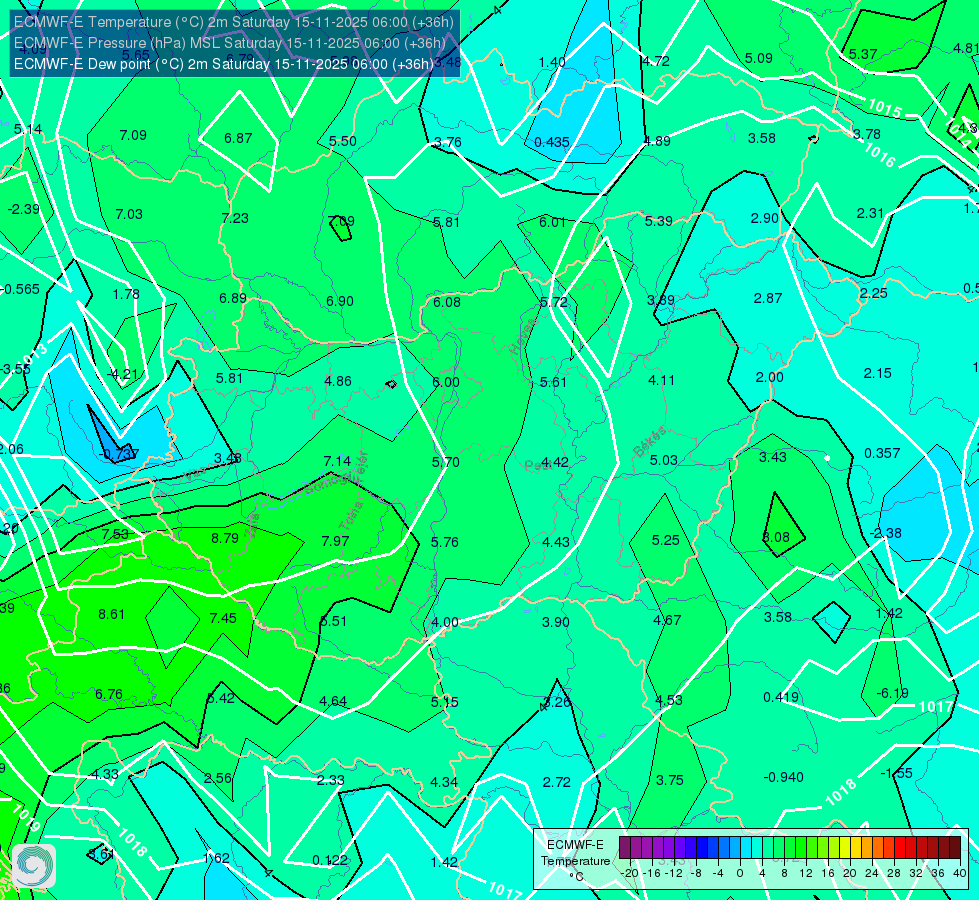The image size is (979, 900).
Task: Click the 1015 isobar label
Action: 885,109
